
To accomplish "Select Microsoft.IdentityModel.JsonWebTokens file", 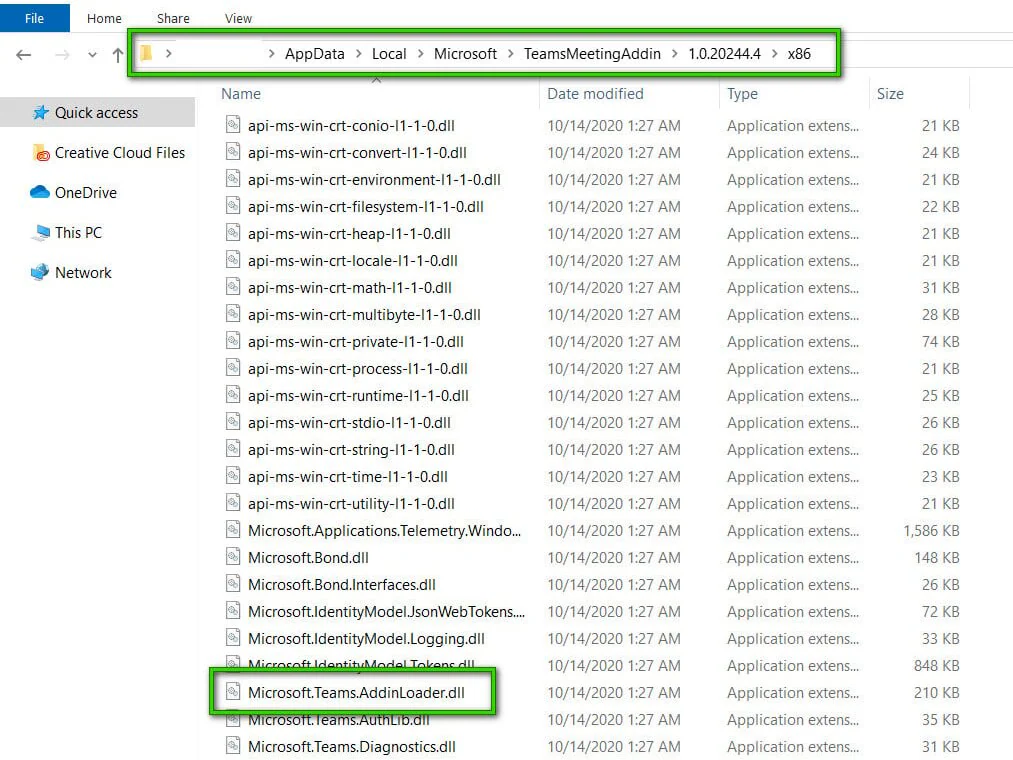I will (x=386, y=611).
